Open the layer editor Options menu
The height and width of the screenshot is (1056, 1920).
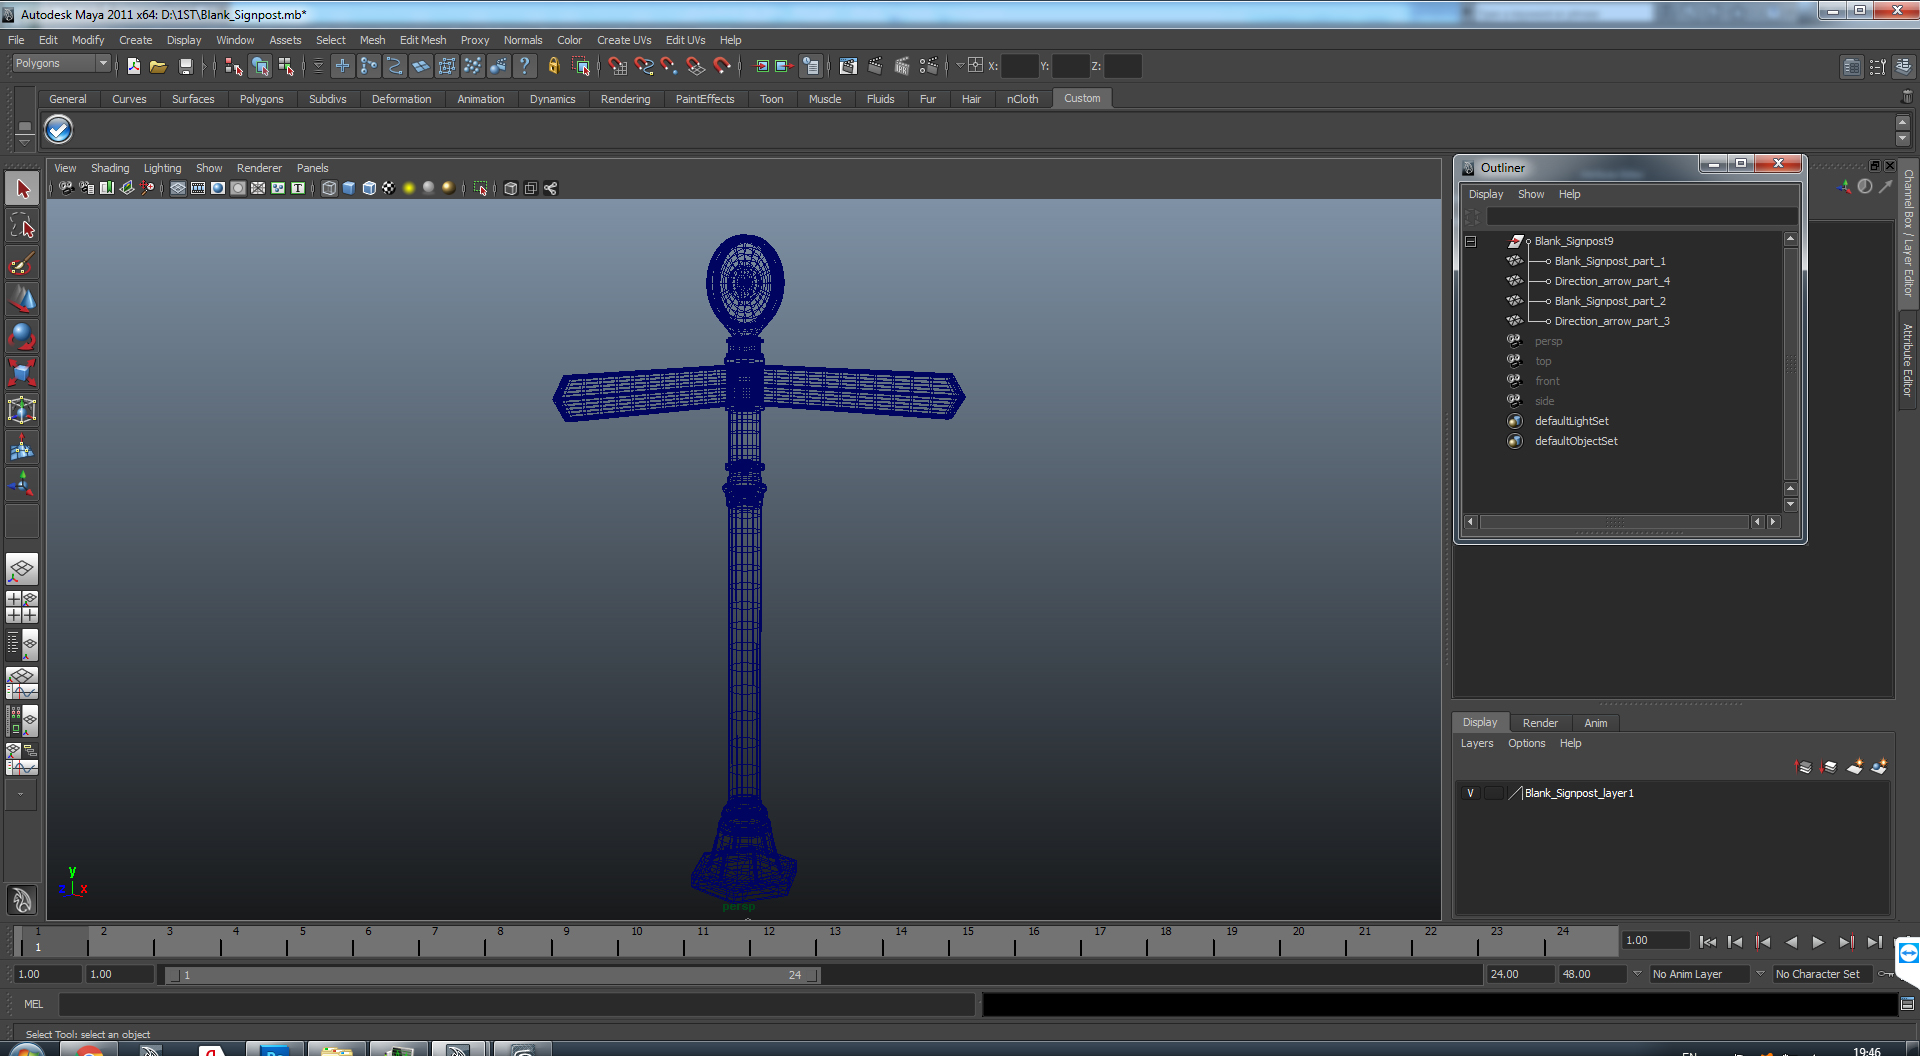[1526, 743]
